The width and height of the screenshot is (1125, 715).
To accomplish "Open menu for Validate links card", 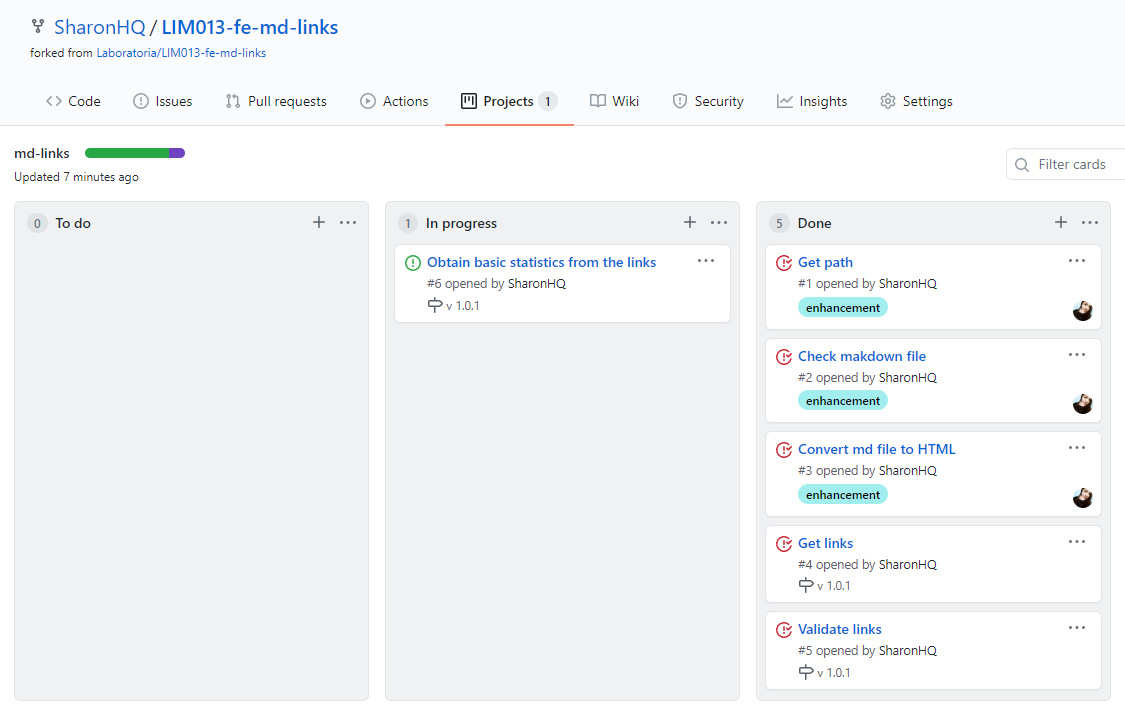I will pos(1077,628).
